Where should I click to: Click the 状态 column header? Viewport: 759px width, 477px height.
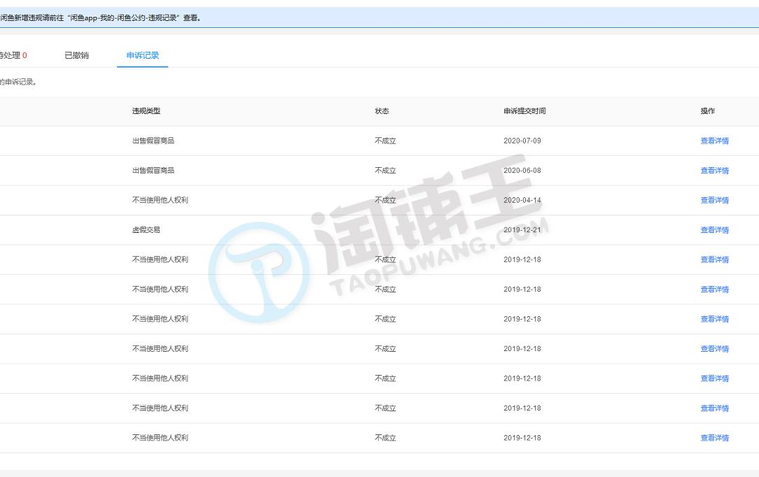click(382, 111)
